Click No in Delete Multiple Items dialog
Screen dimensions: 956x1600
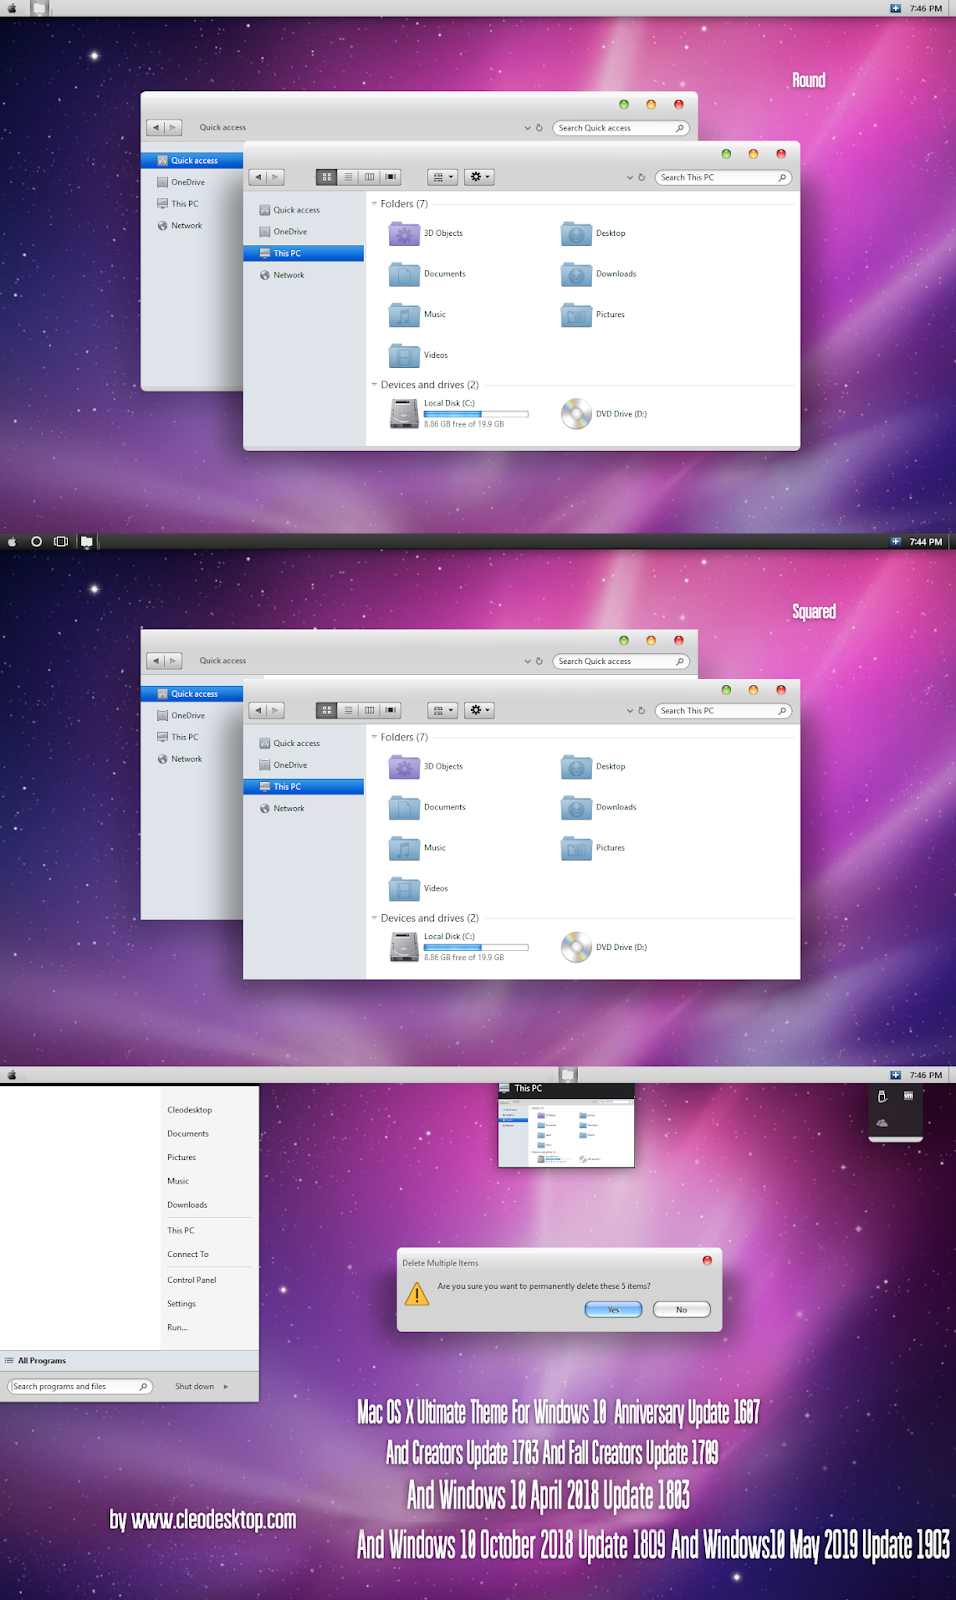coord(682,1310)
